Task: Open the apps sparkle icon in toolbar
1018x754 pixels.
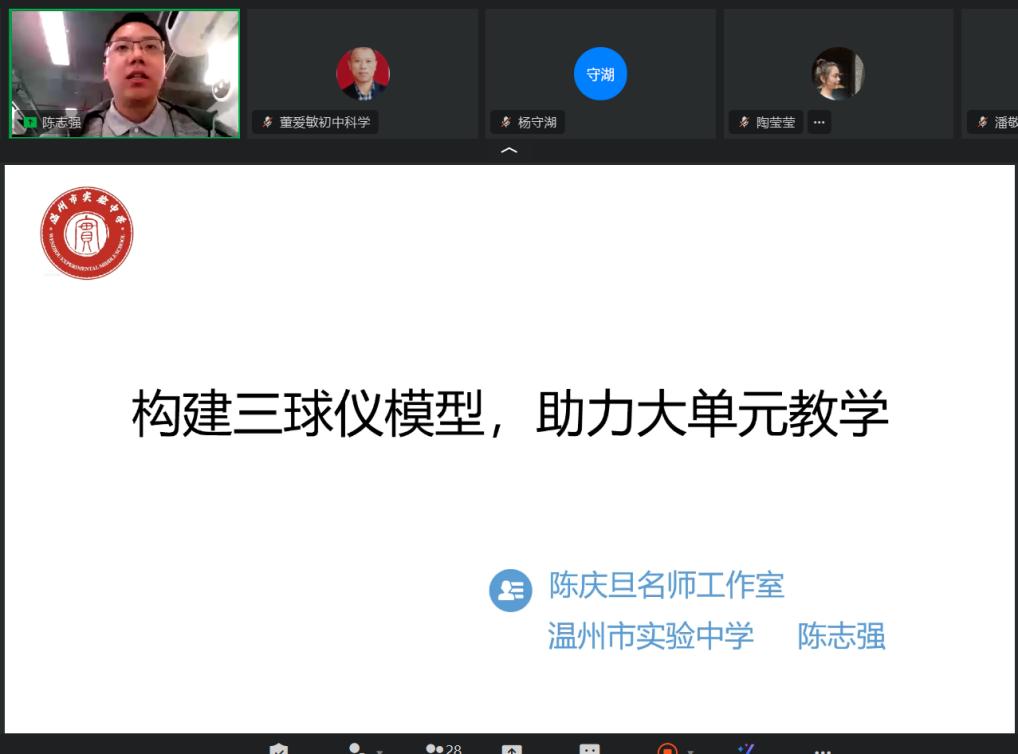Action: pyautogui.click(x=747, y=749)
